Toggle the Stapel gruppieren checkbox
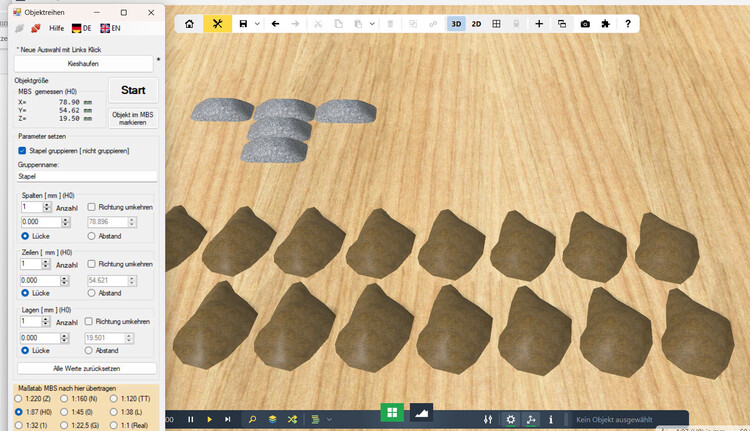The image size is (750, 431). (22, 151)
